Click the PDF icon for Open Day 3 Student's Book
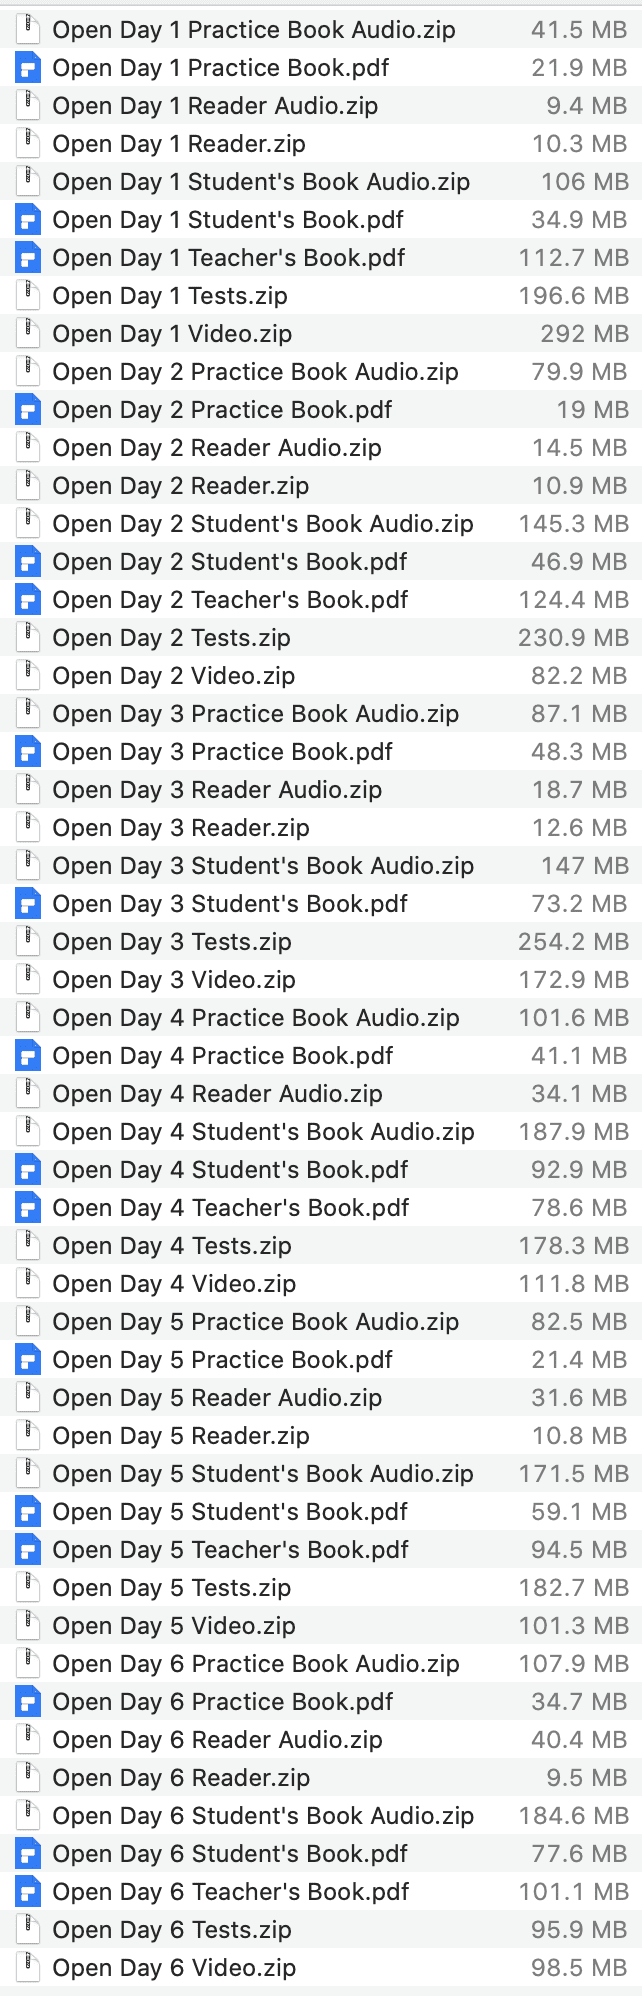This screenshot has width=642, height=1996. pos(27,903)
